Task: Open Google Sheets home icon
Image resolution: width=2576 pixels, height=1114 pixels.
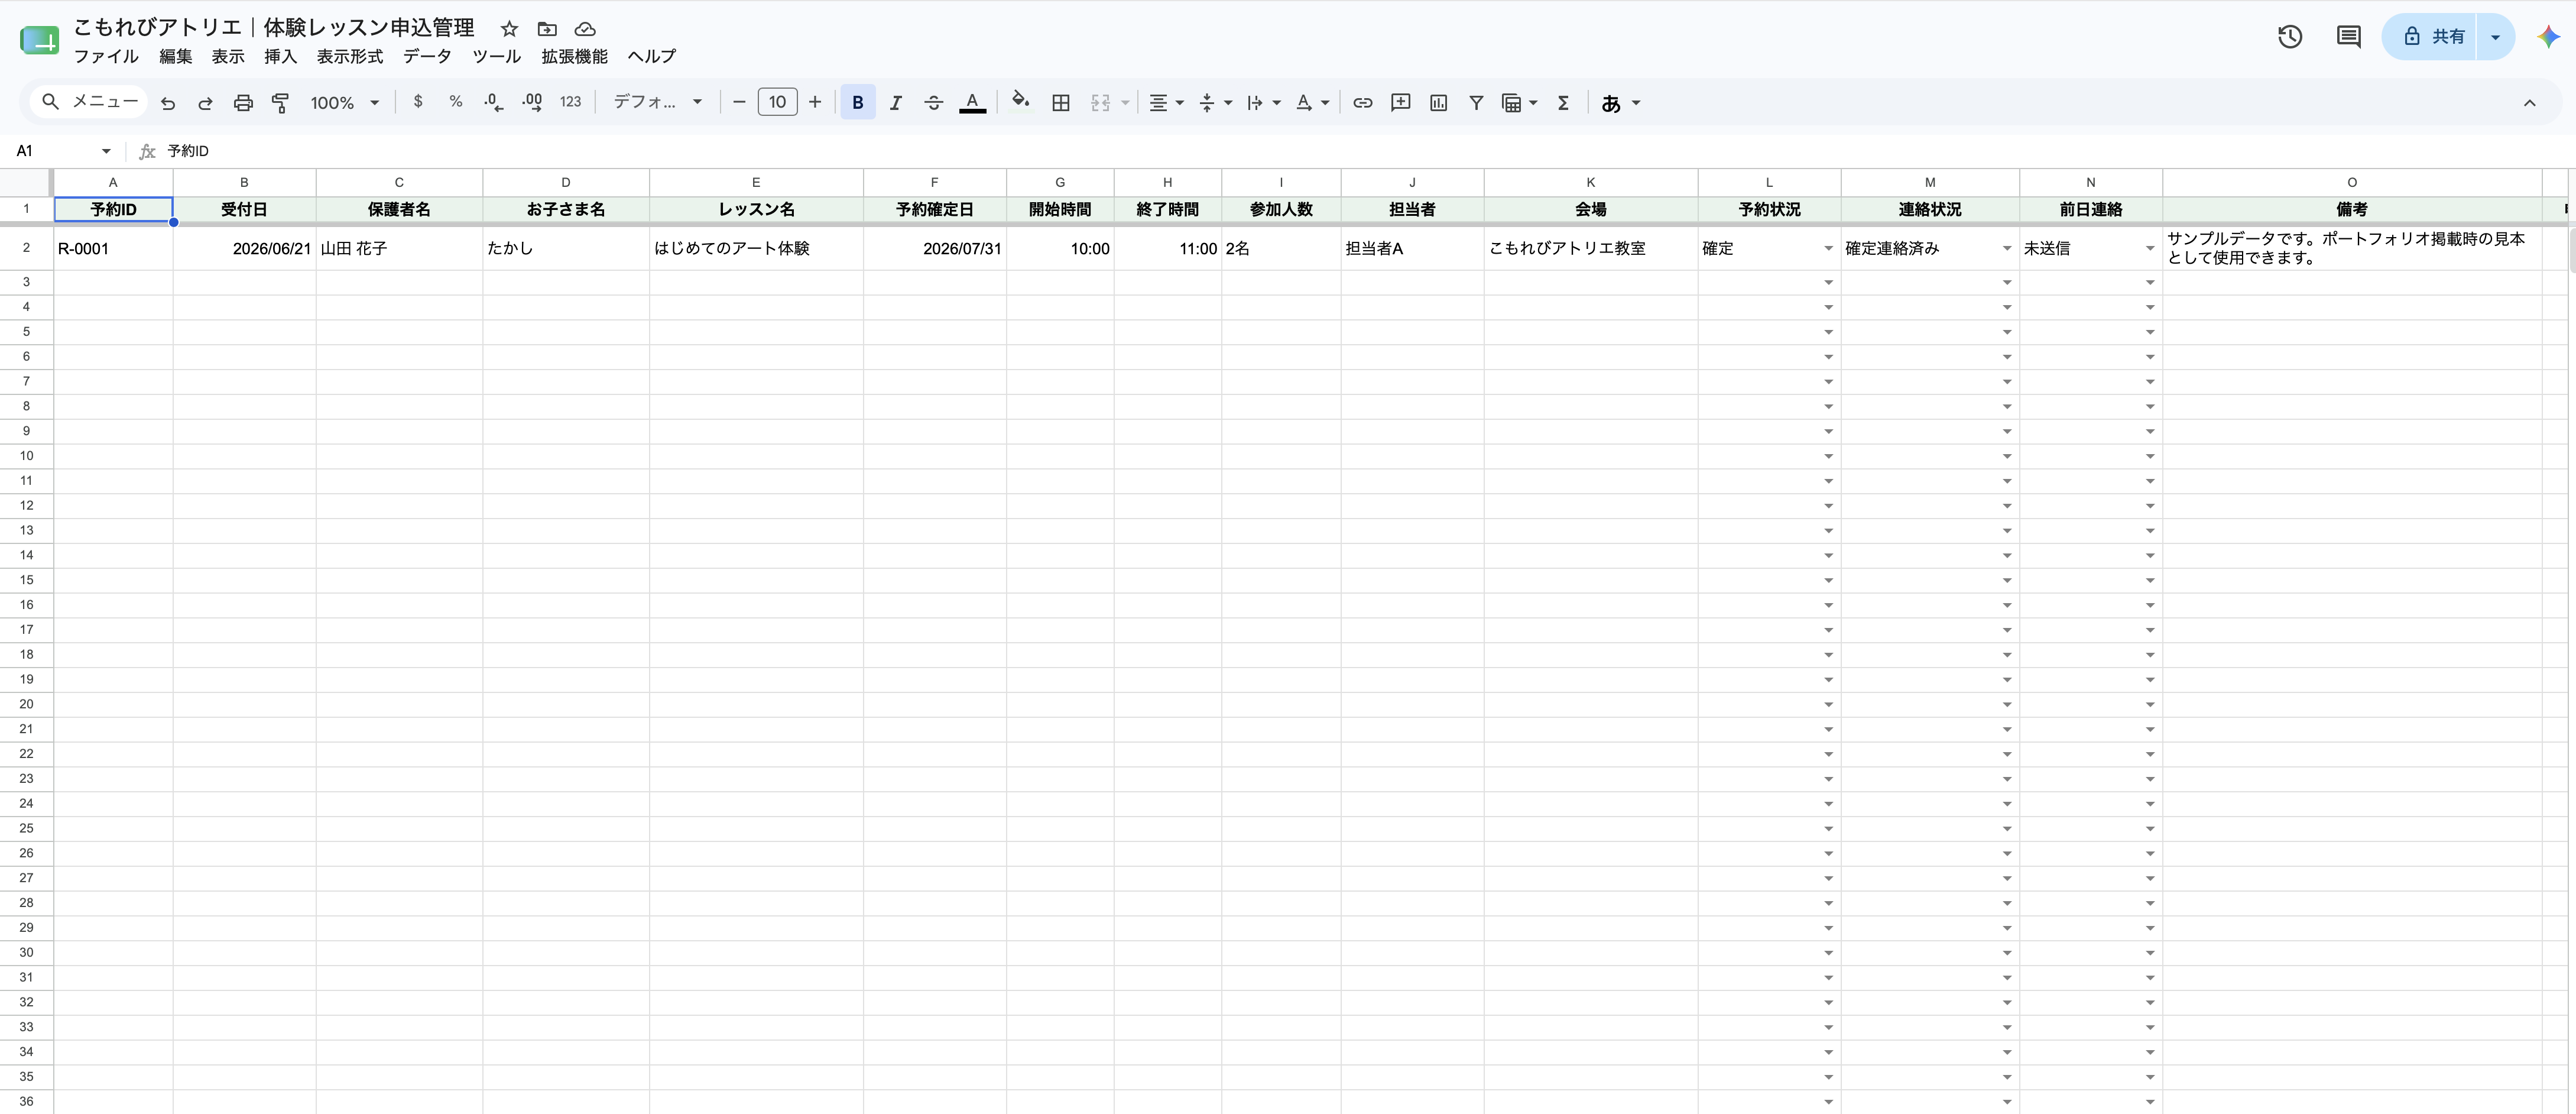Action: pyautogui.click(x=39, y=40)
